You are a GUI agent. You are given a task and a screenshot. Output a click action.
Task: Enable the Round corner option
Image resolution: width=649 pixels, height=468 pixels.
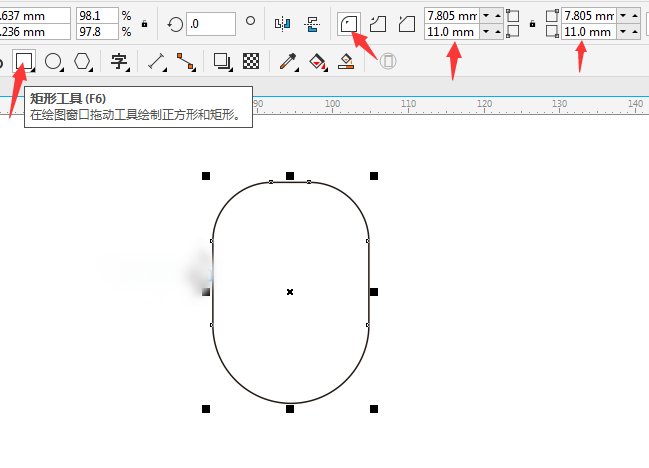point(349,23)
